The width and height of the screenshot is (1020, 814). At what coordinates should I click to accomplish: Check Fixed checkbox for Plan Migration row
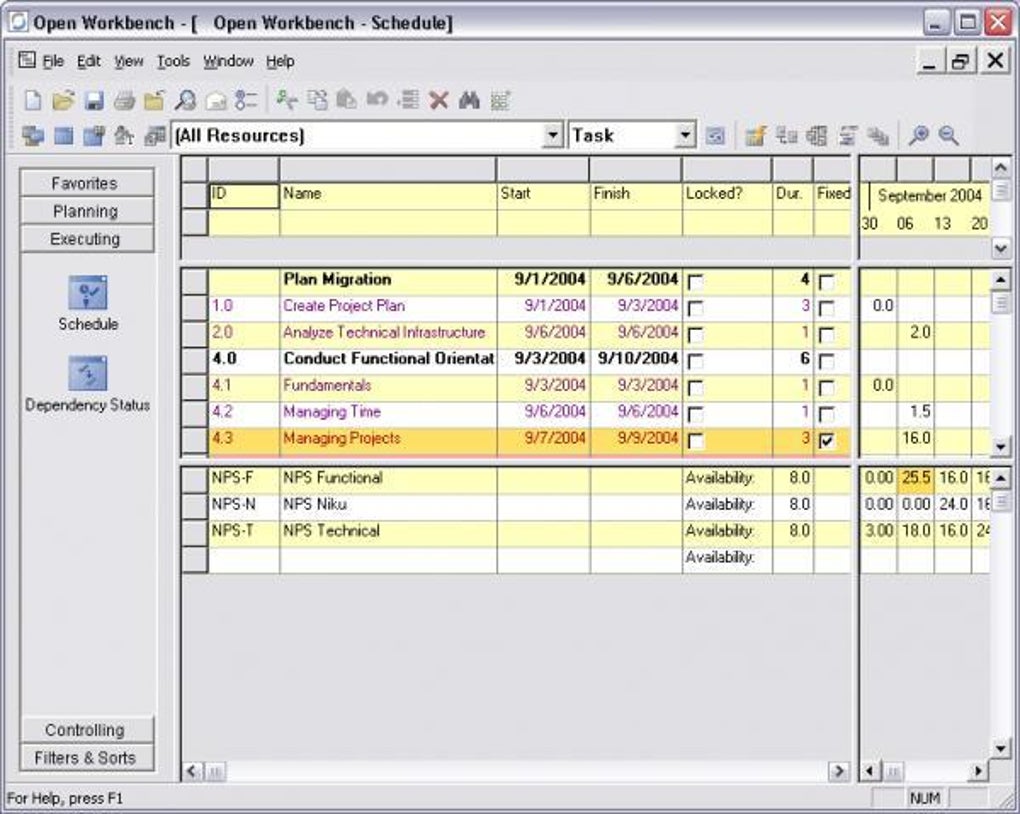click(x=826, y=282)
